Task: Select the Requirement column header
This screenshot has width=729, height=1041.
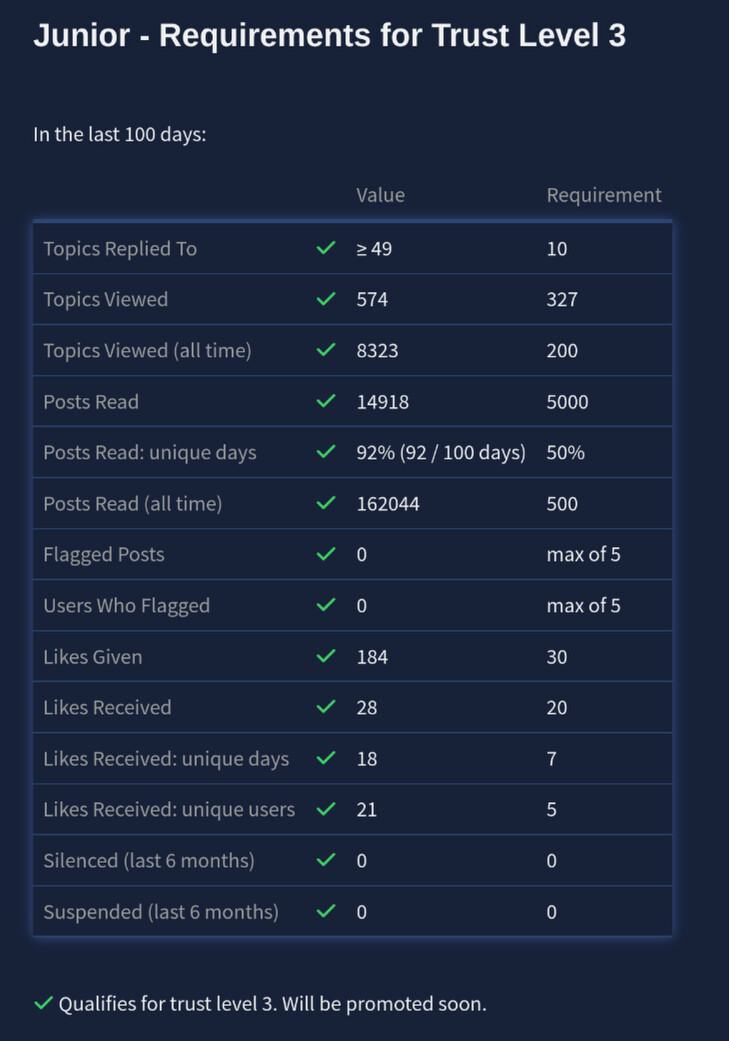Action: pos(603,195)
